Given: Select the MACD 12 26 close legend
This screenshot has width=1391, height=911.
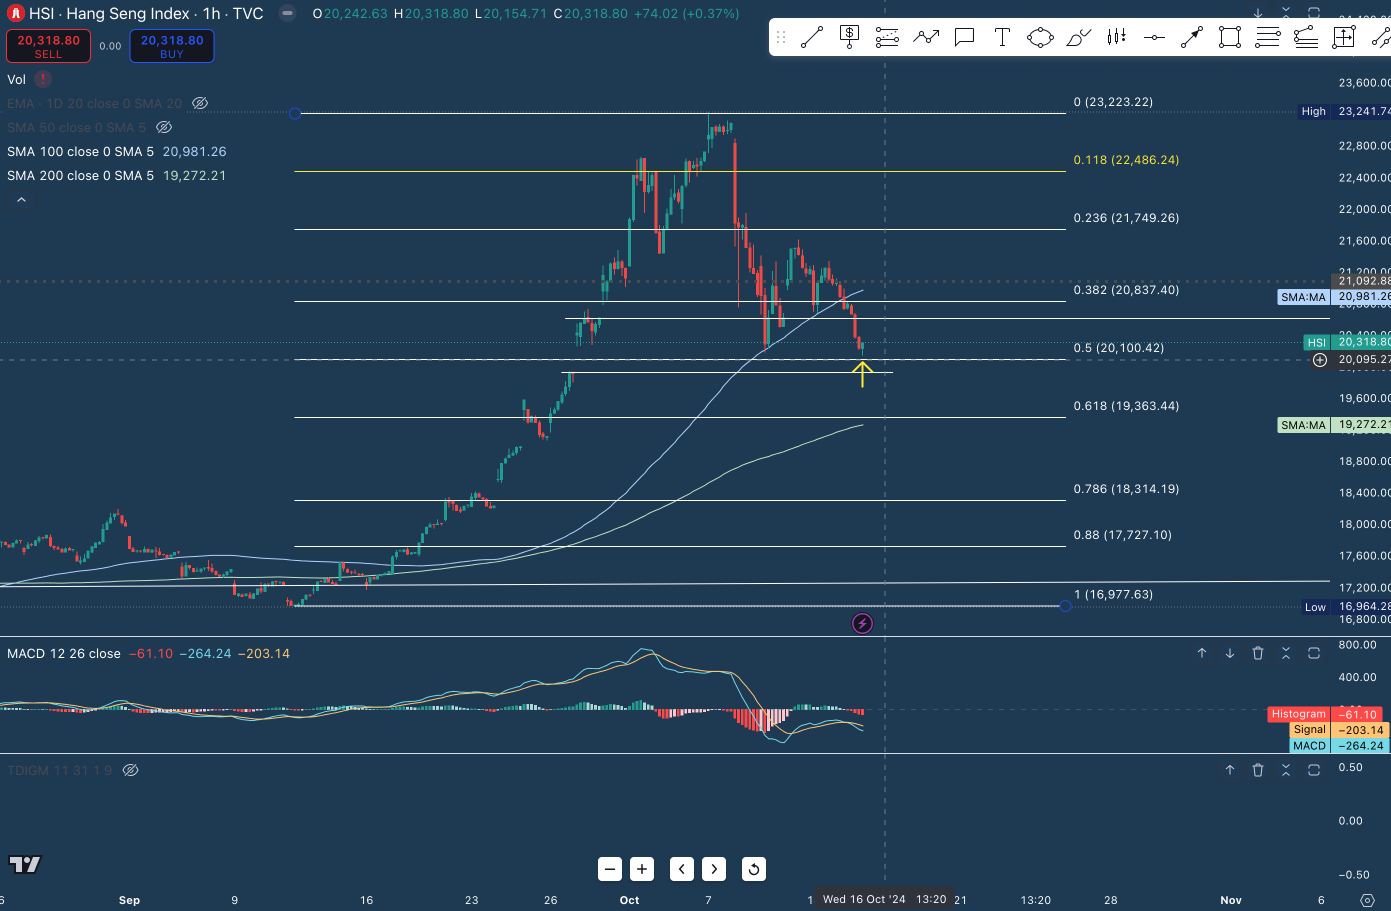Looking at the screenshot, I should (64, 654).
